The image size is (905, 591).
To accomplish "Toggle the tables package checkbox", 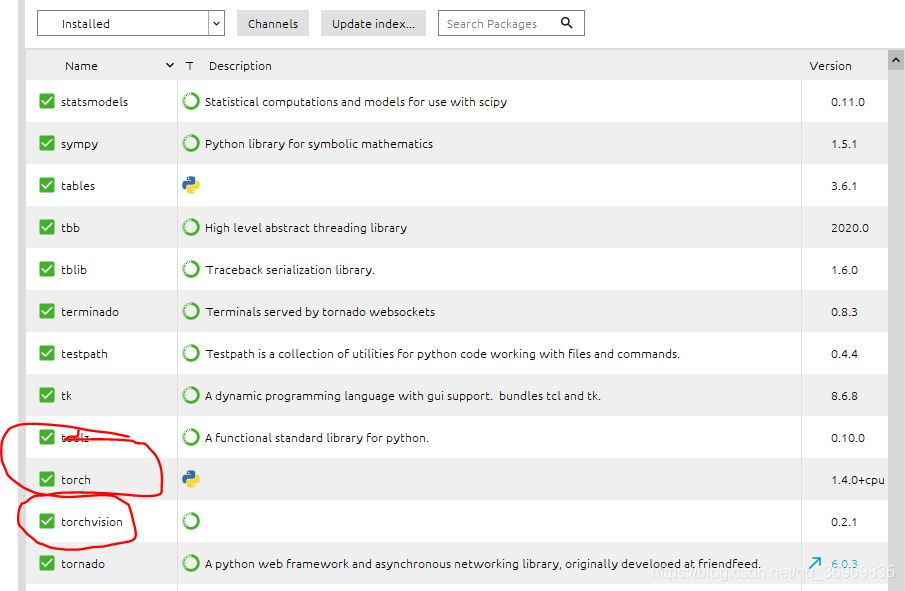I will pos(47,185).
